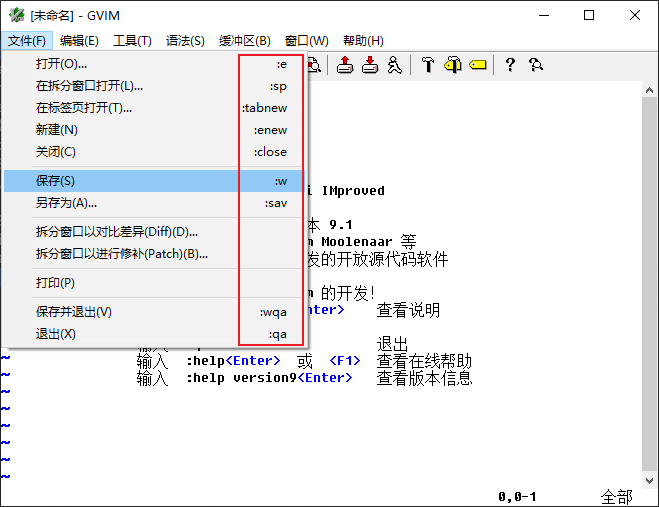Click the Find Help magnifier icon
The width and height of the screenshot is (659, 507).
tap(535, 65)
